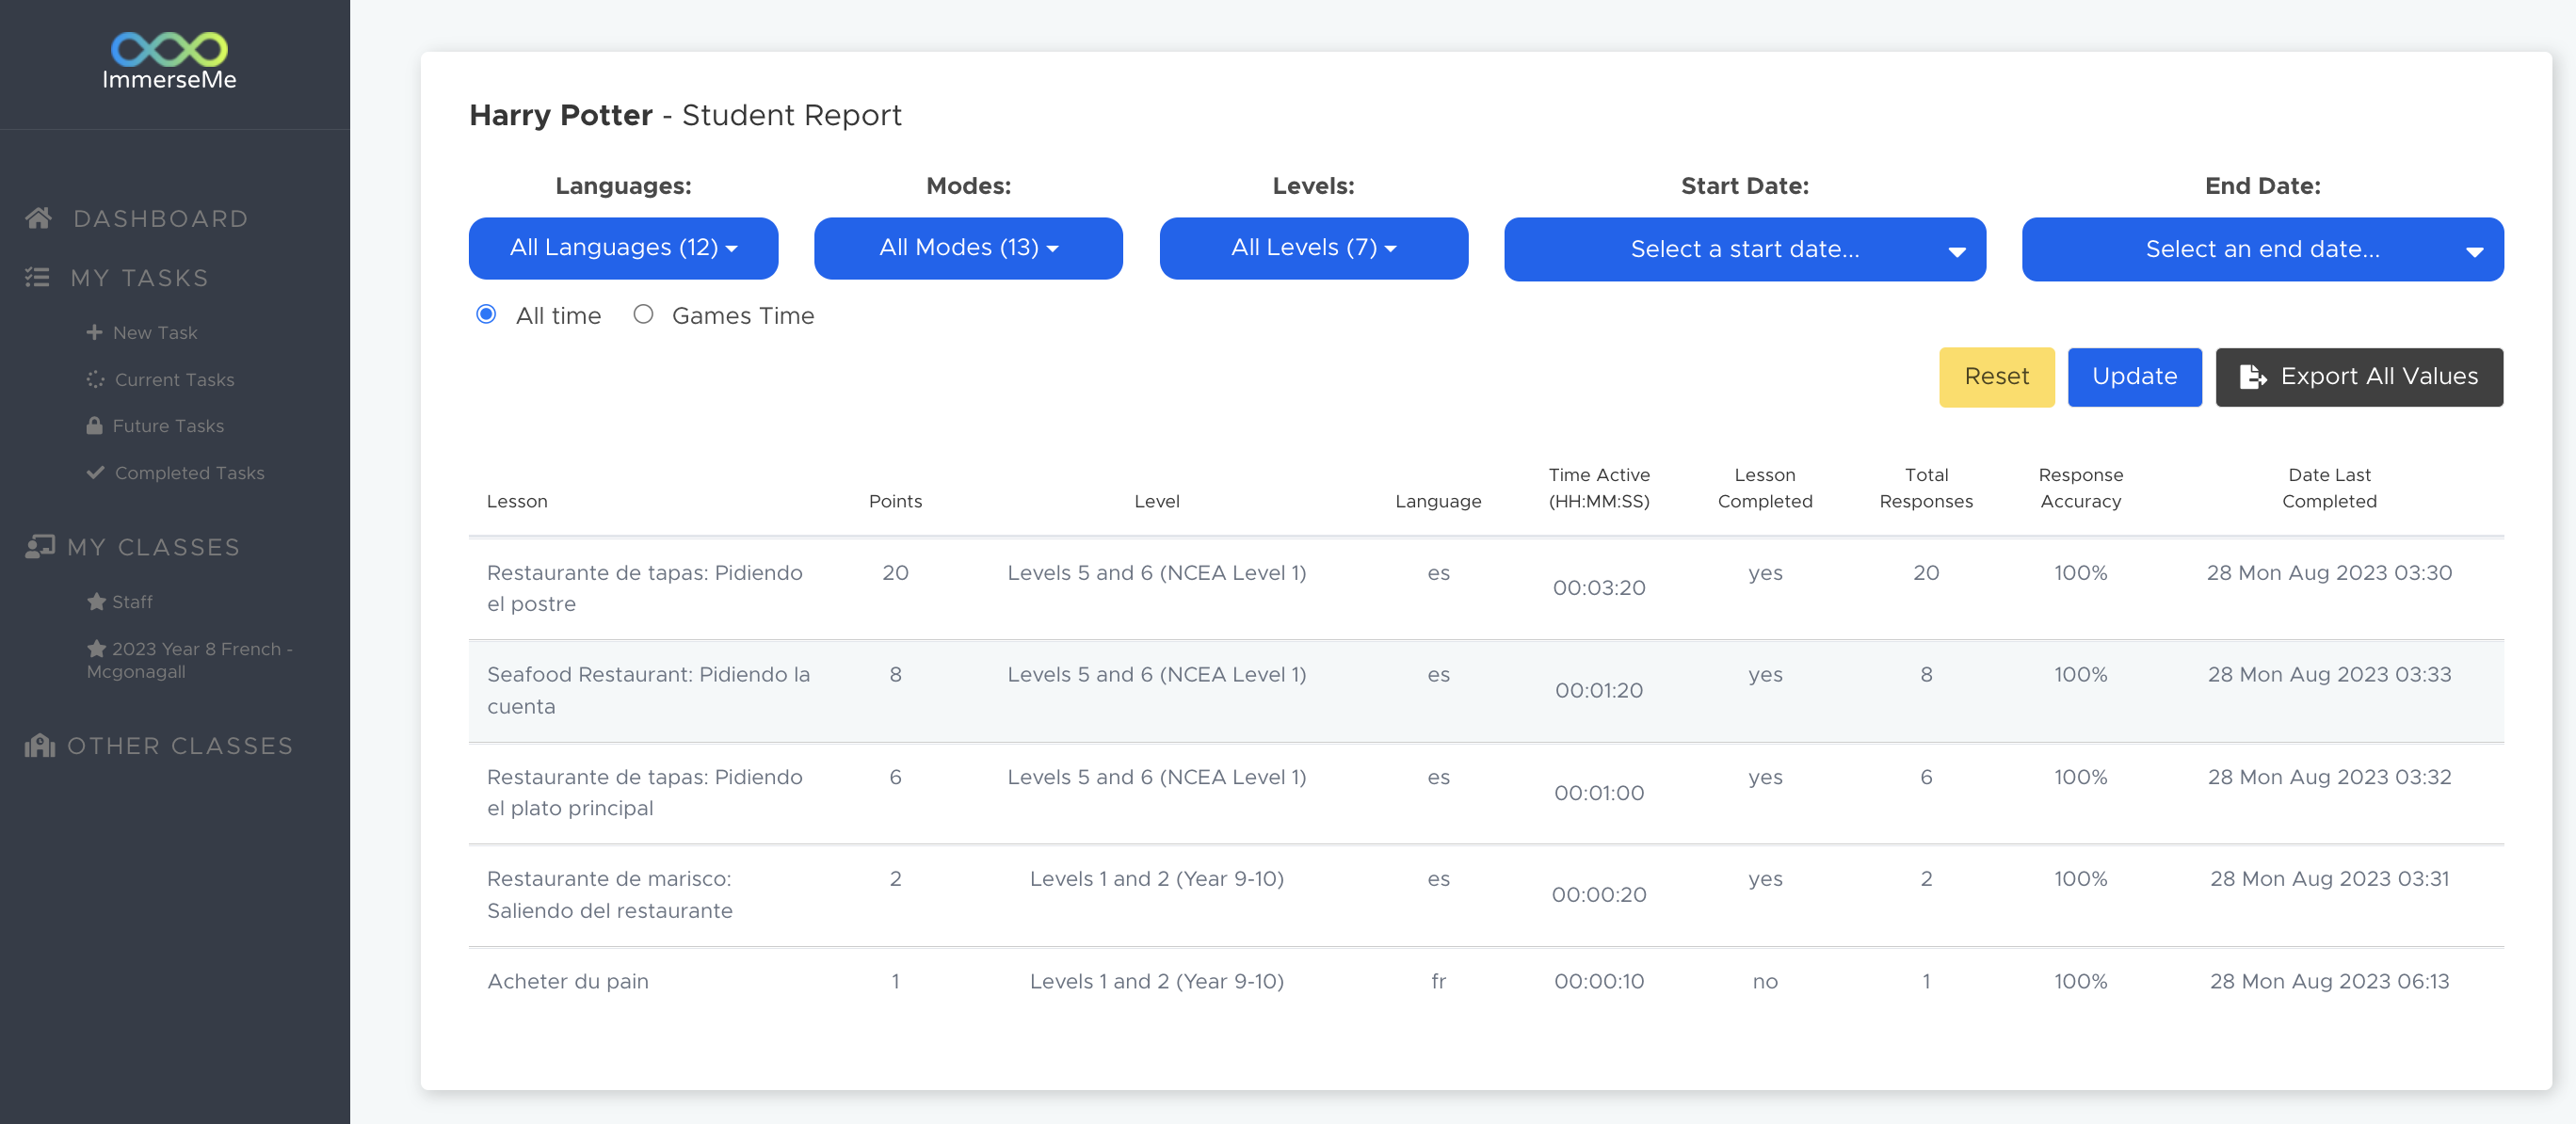Open the All Levels (7) dropdown

point(1313,248)
